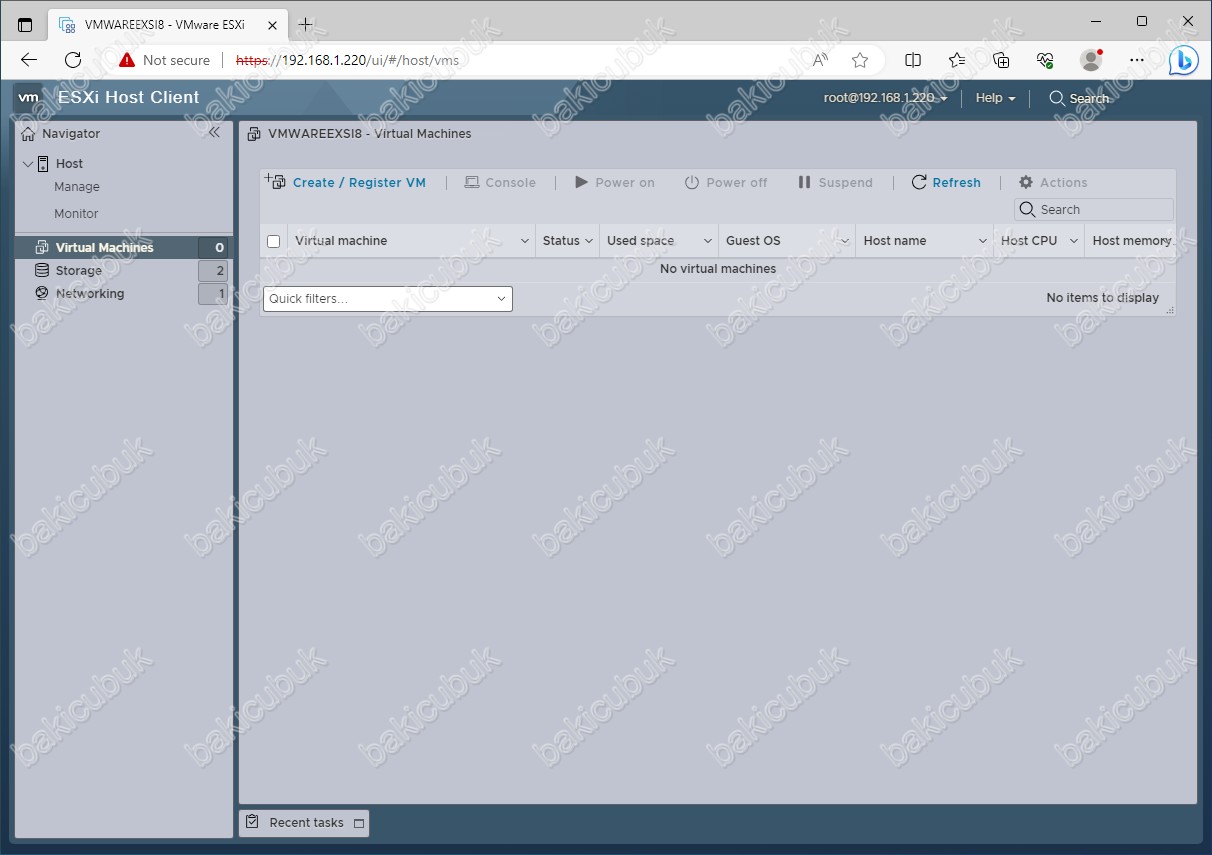Toggle the select-all virtual machines checkbox
The width and height of the screenshot is (1212, 855).
274,241
